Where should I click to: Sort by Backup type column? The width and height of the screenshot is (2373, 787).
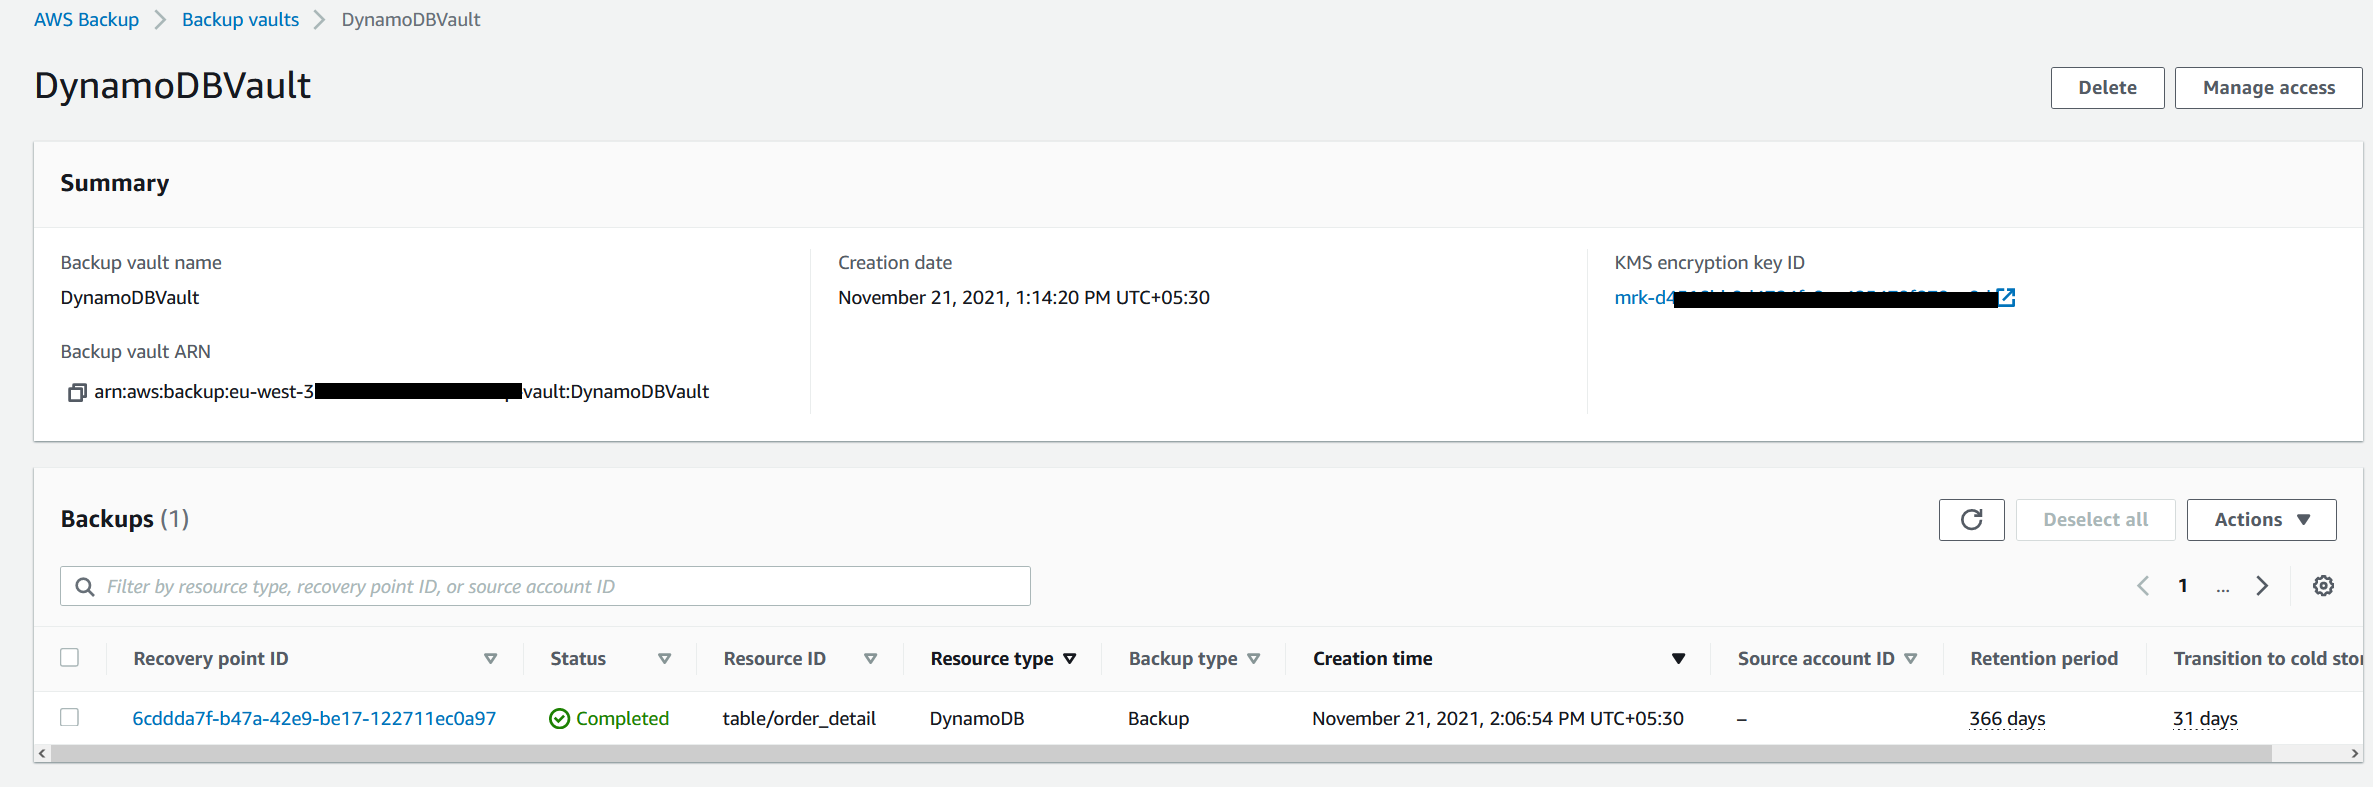[x=1253, y=659]
